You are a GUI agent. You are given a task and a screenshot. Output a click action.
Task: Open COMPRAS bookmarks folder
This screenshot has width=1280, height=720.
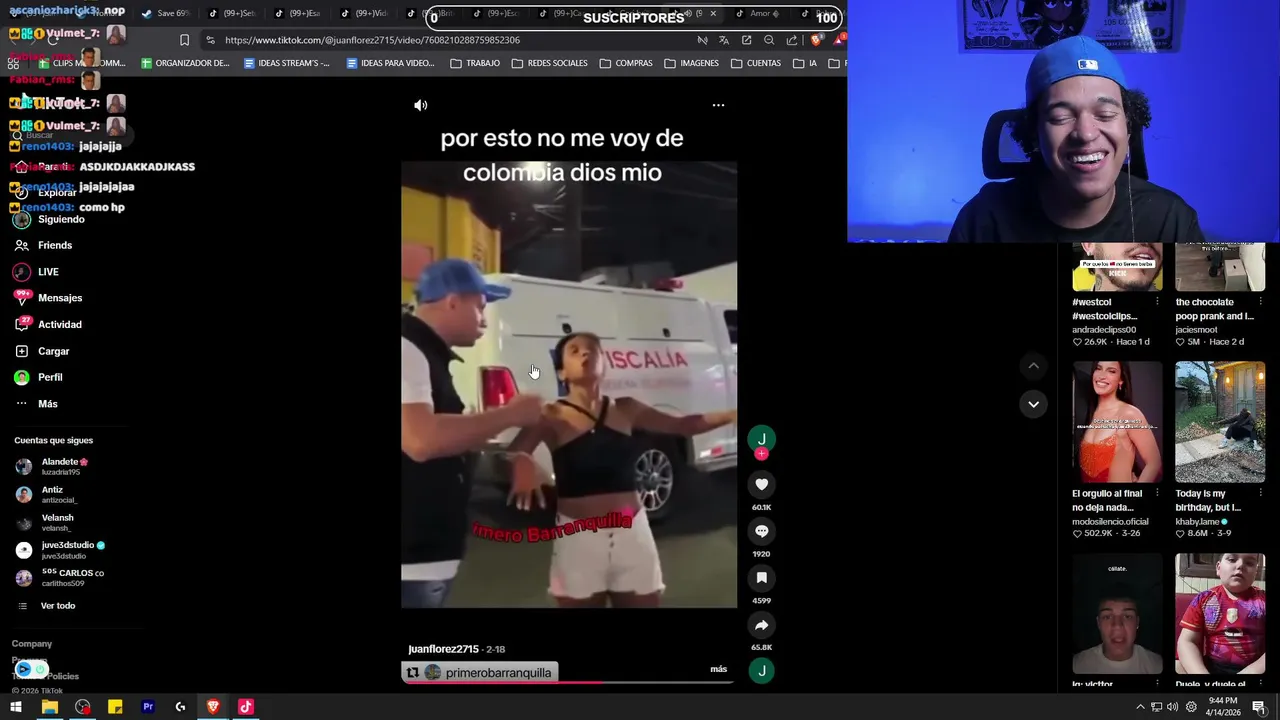coord(626,63)
